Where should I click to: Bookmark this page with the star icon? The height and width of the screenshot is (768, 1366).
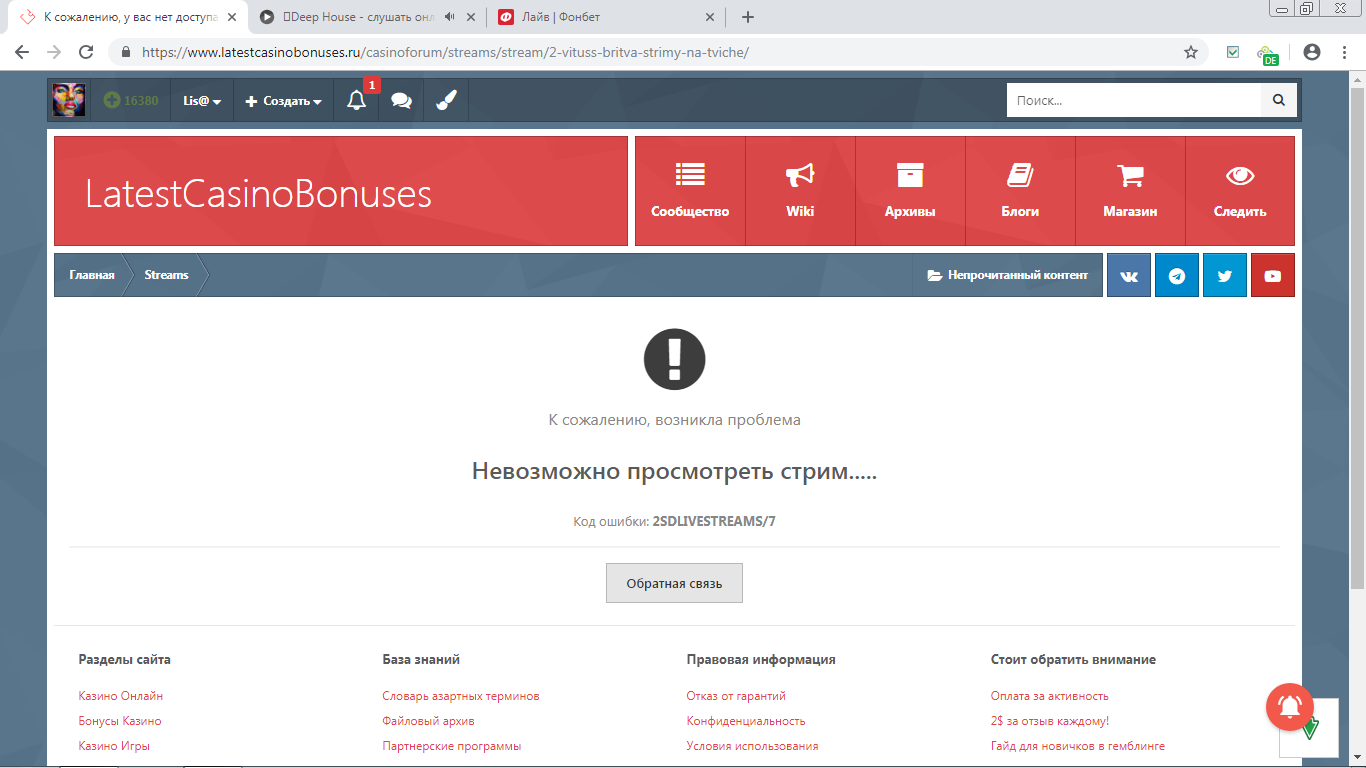[1190, 52]
